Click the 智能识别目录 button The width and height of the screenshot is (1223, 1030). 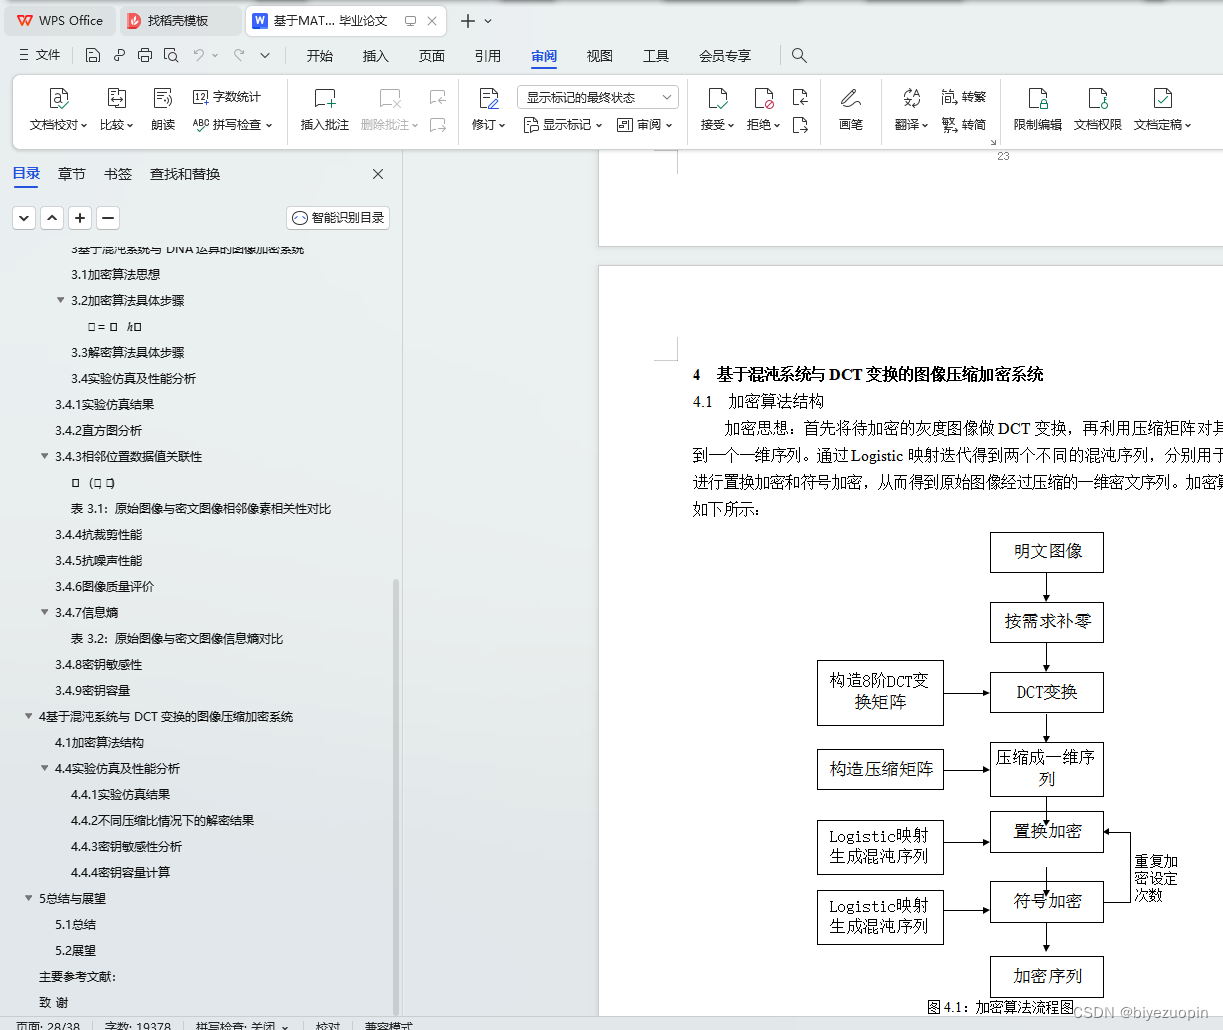(338, 217)
